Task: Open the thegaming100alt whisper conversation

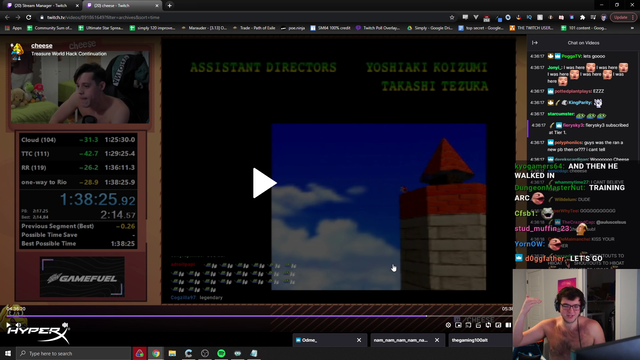Action: 480,340
